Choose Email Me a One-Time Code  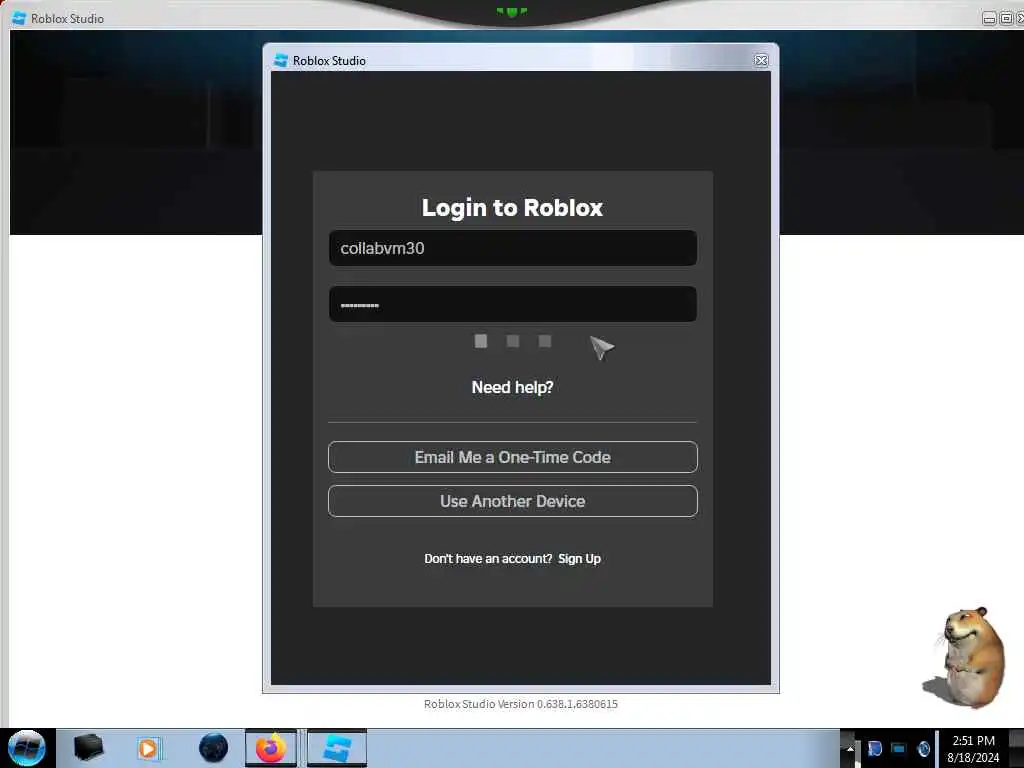pos(513,457)
